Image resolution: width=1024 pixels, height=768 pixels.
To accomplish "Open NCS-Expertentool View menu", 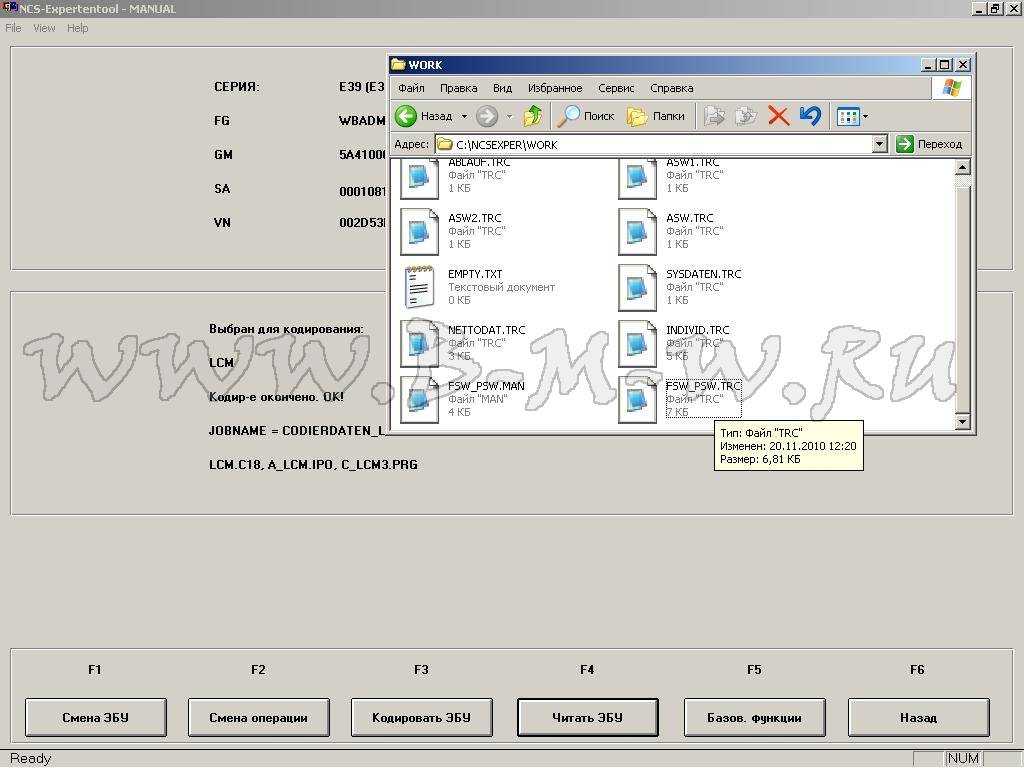I will 44,28.
